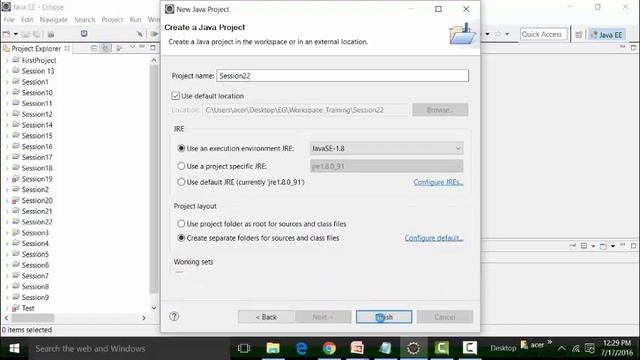Choose Use project folder as root option
This screenshot has width=640, height=360.
(x=181, y=224)
